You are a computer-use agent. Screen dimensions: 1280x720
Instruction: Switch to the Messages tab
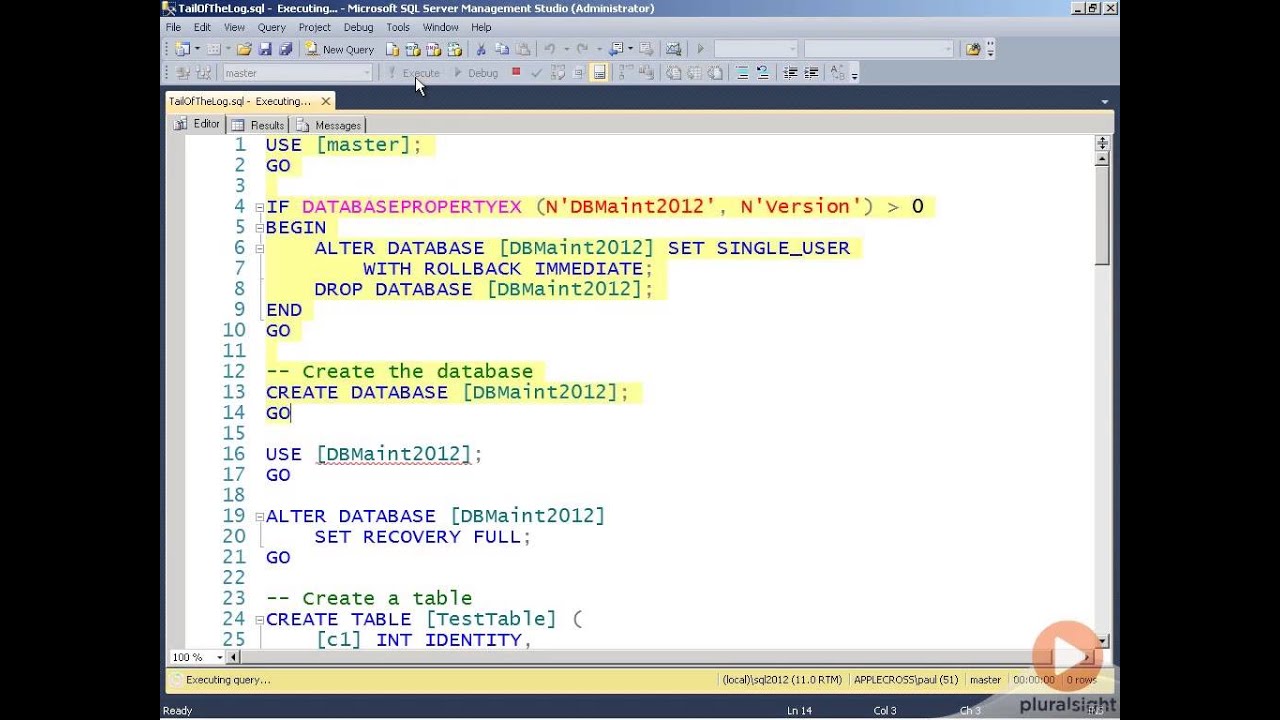point(329,125)
